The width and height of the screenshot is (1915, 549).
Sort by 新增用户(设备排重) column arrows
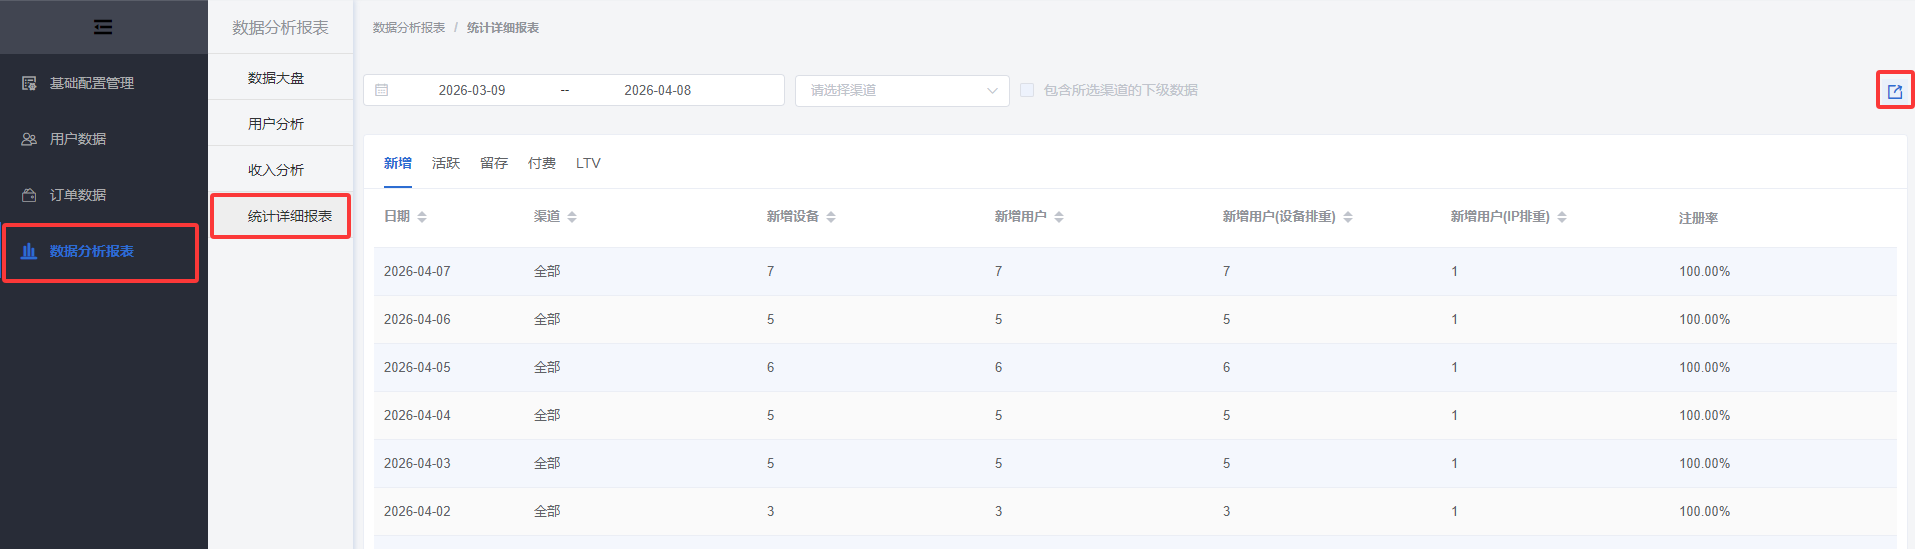coord(1348,217)
